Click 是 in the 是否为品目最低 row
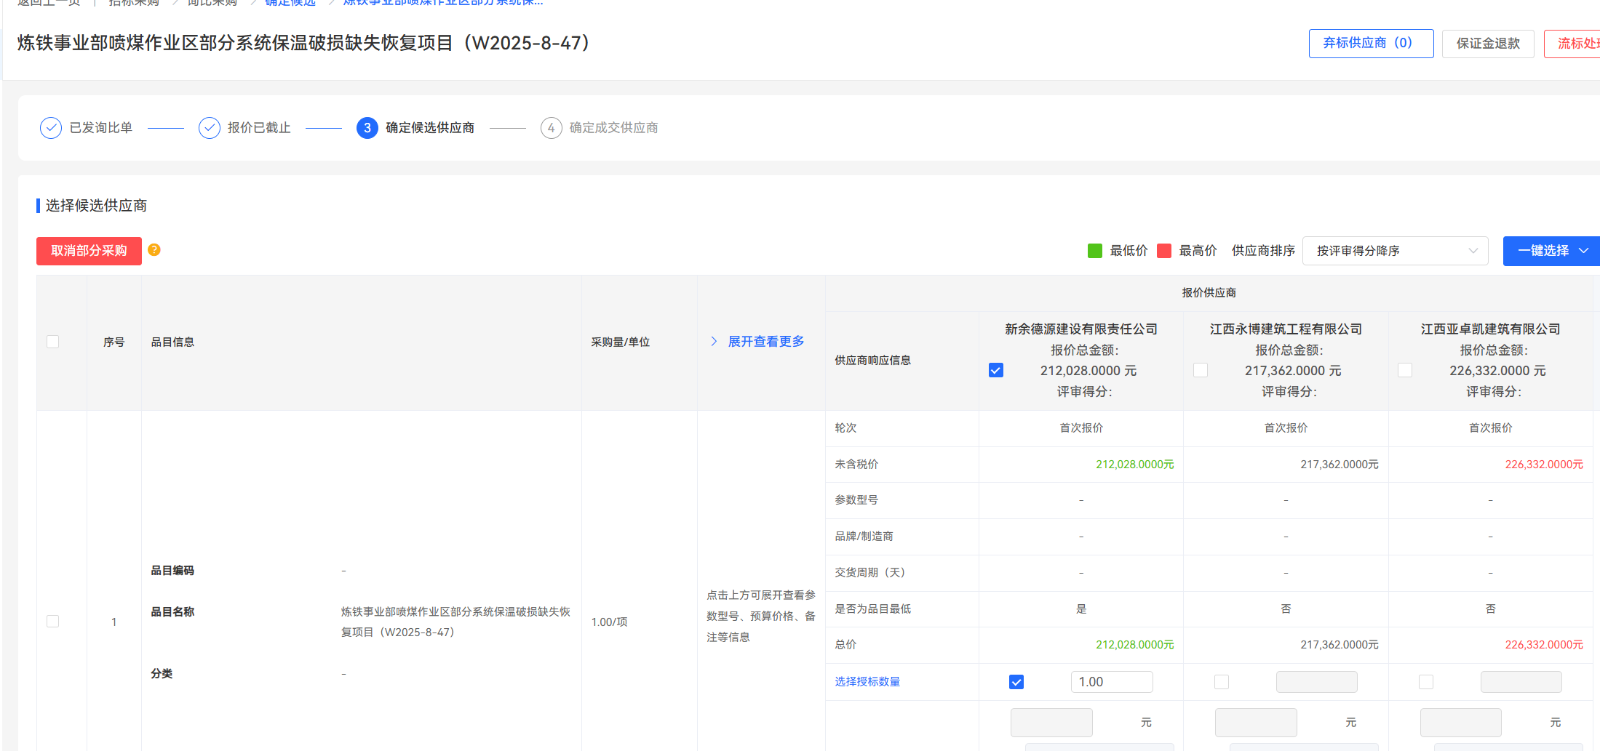The width and height of the screenshot is (1600, 751). (x=1081, y=609)
